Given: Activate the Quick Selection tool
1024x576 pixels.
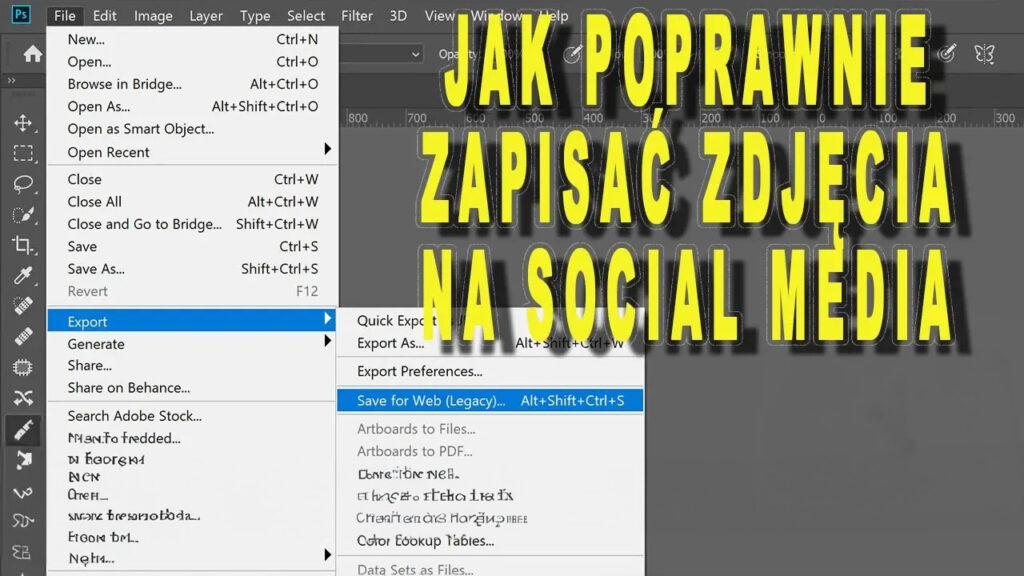Looking at the screenshot, I should coord(22,215).
